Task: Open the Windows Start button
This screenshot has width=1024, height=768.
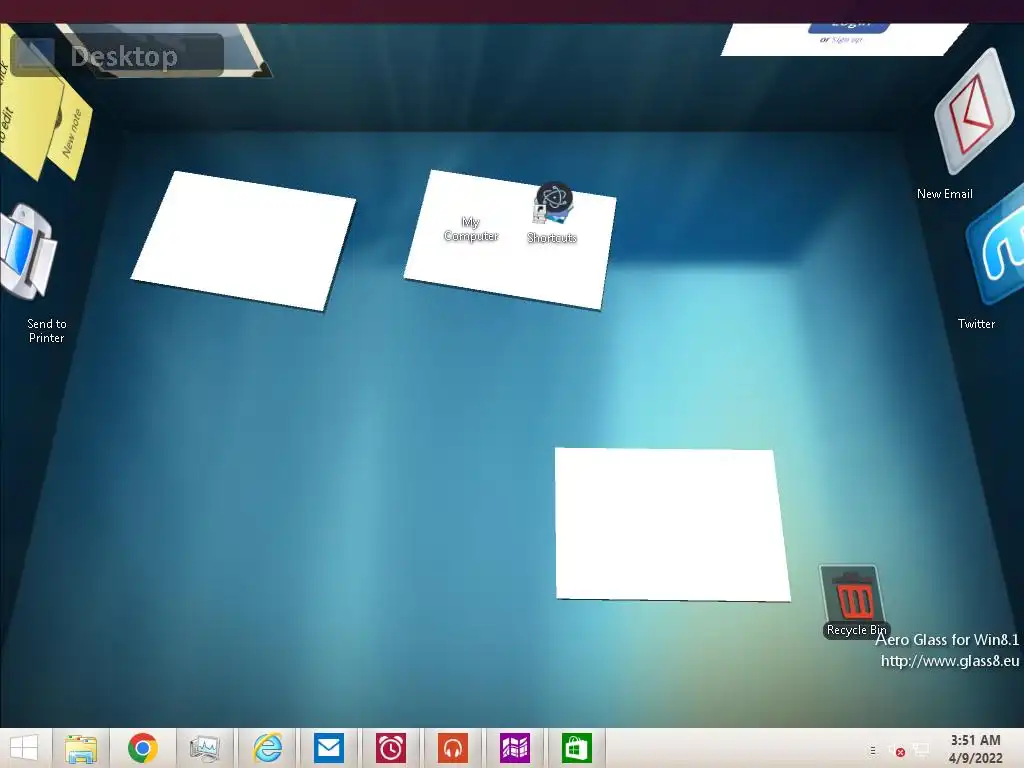Action: point(24,748)
